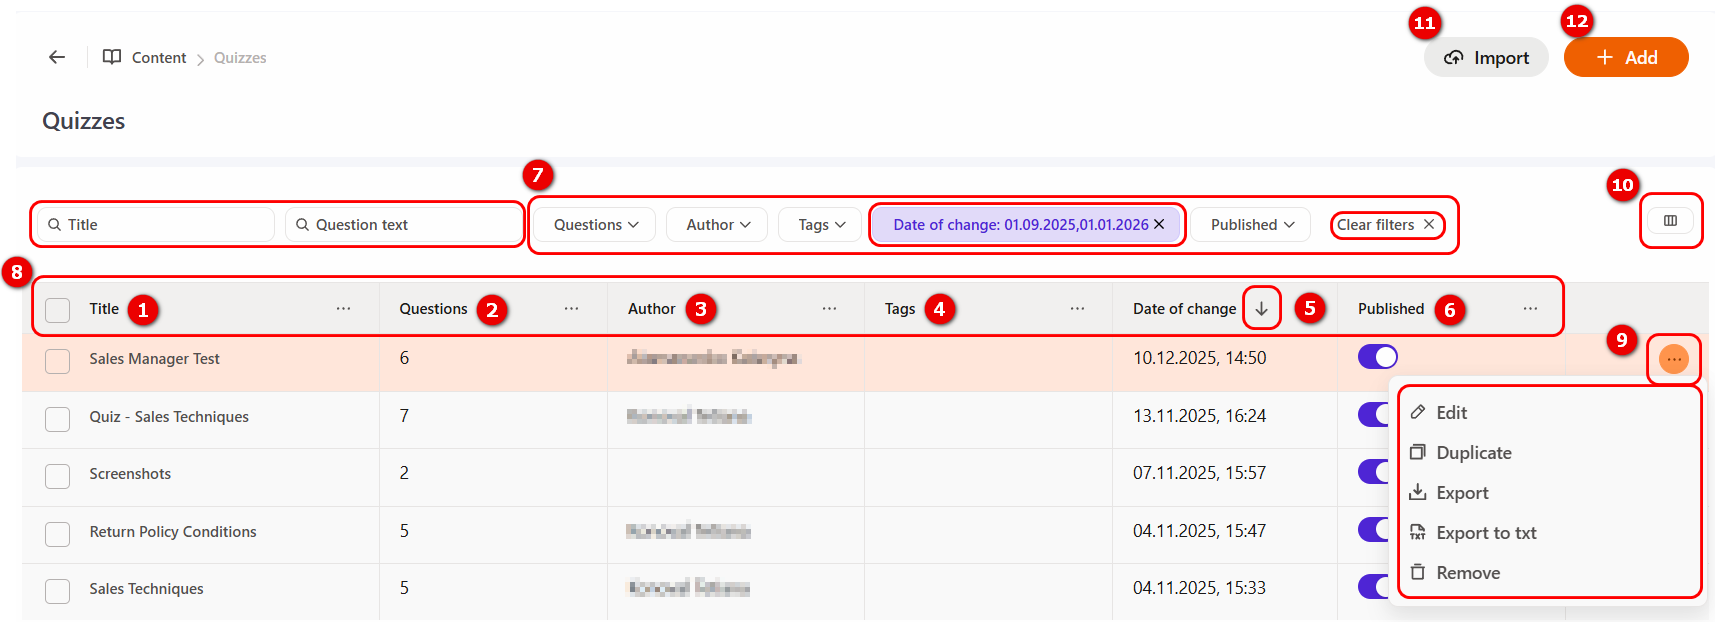Toggle the select-all checkbox in header
1715x622 pixels.
tap(58, 310)
